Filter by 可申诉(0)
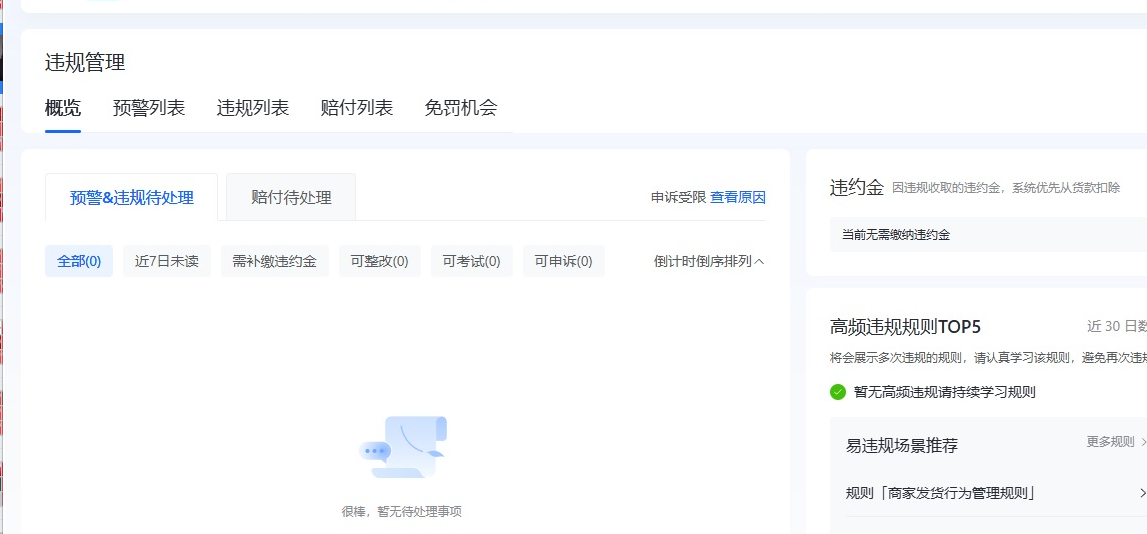1147x534 pixels. pos(563,261)
